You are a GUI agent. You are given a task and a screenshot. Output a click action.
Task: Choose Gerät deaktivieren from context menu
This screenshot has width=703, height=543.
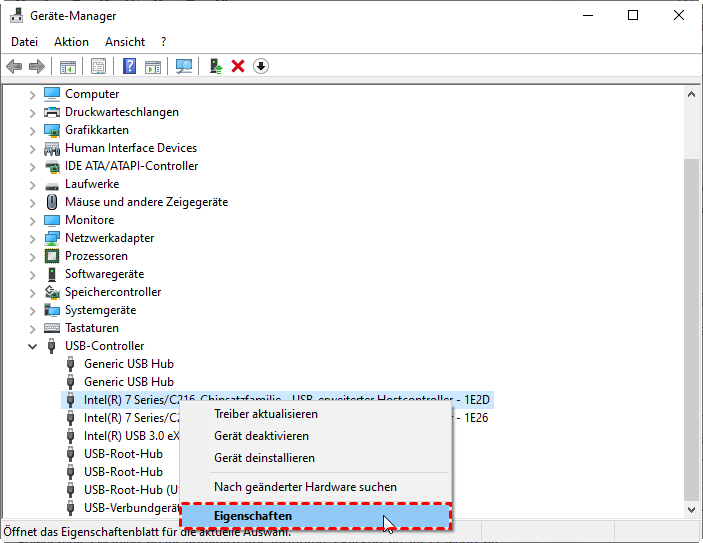(x=316, y=436)
